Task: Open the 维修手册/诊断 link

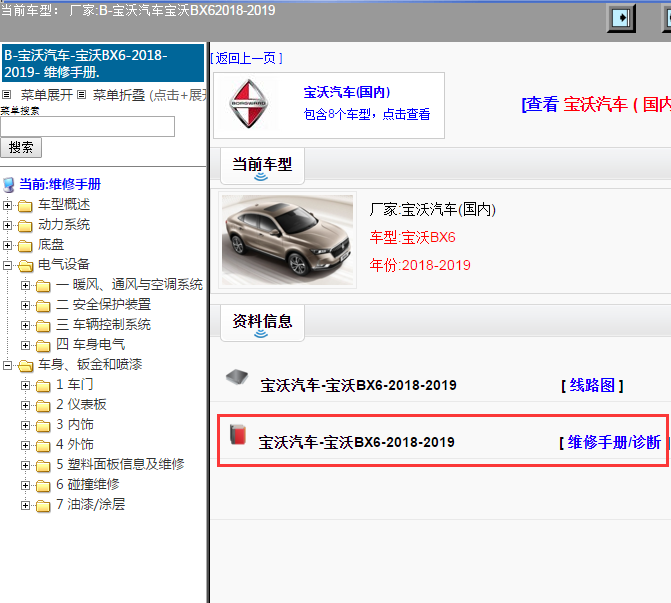Action: [x=614, y=443]
